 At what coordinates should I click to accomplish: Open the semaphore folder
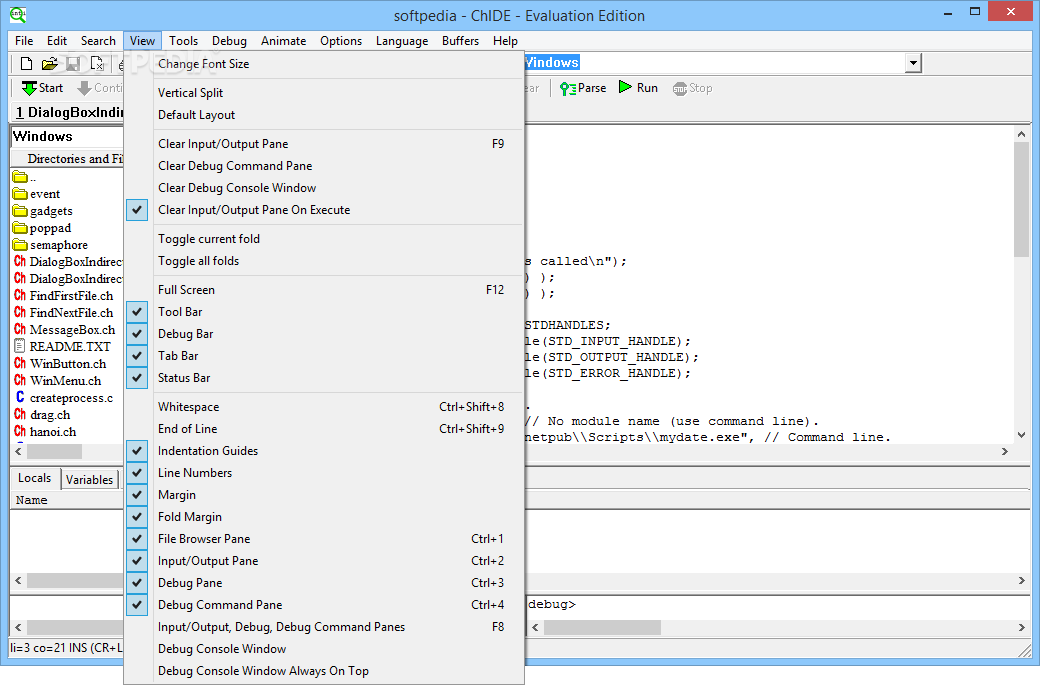click(50, 245)
